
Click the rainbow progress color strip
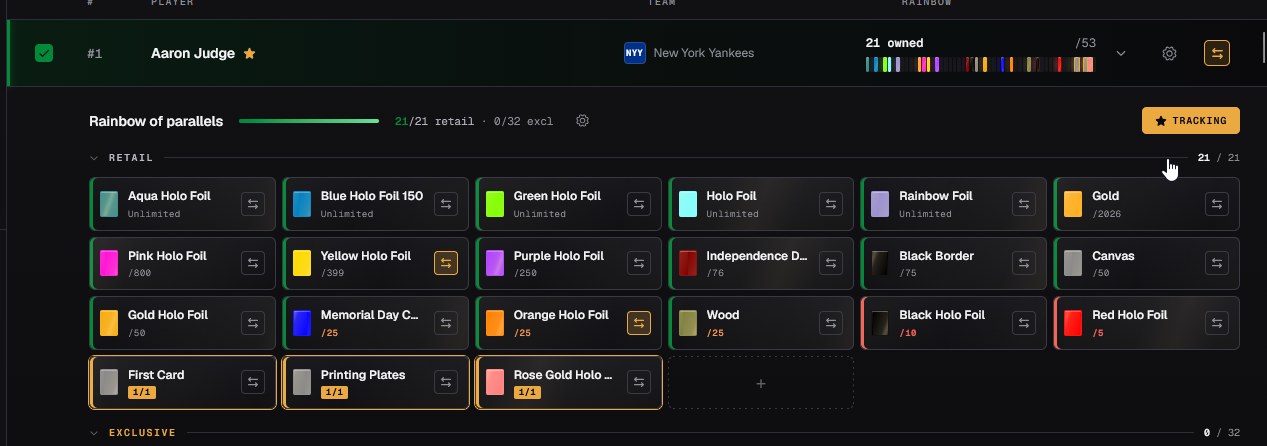[x=980, y=64]
